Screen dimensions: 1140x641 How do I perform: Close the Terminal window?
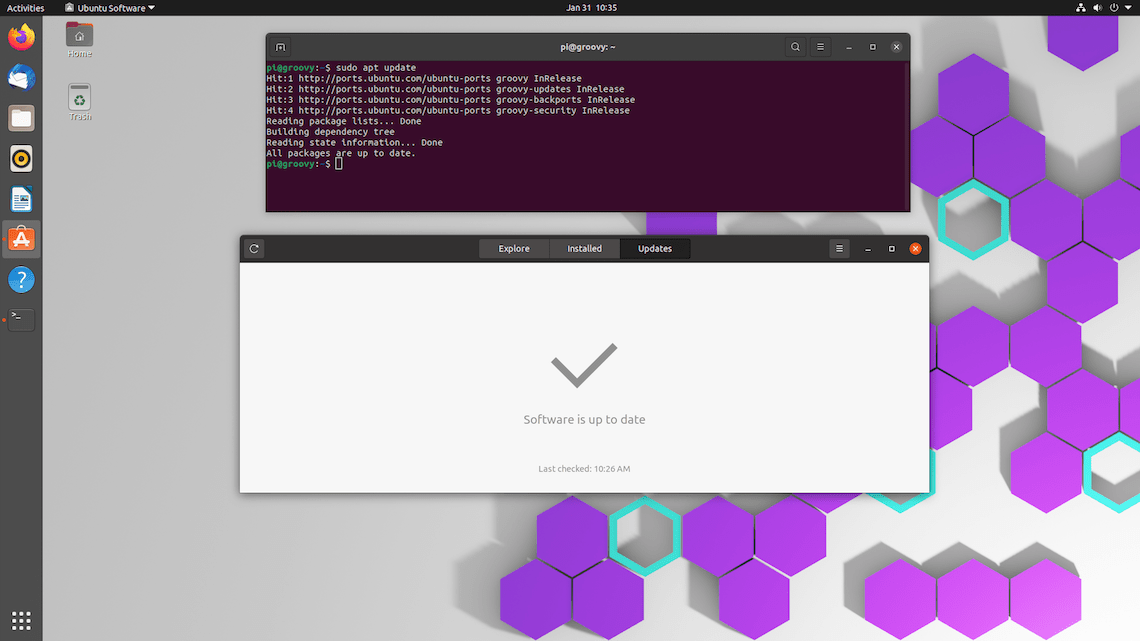coord(896,47)
